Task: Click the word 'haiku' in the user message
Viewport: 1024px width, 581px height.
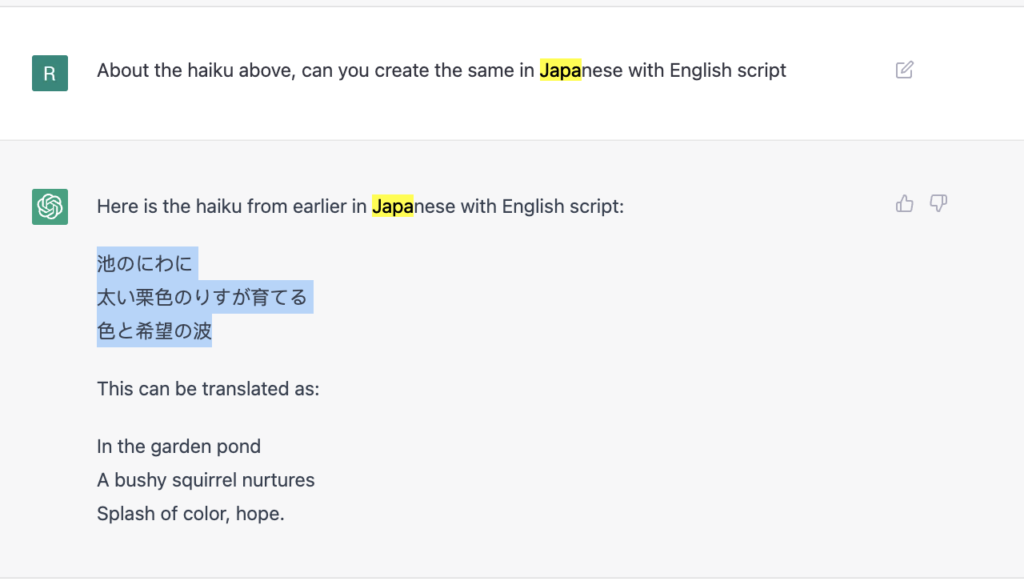Action: [210, 71]
